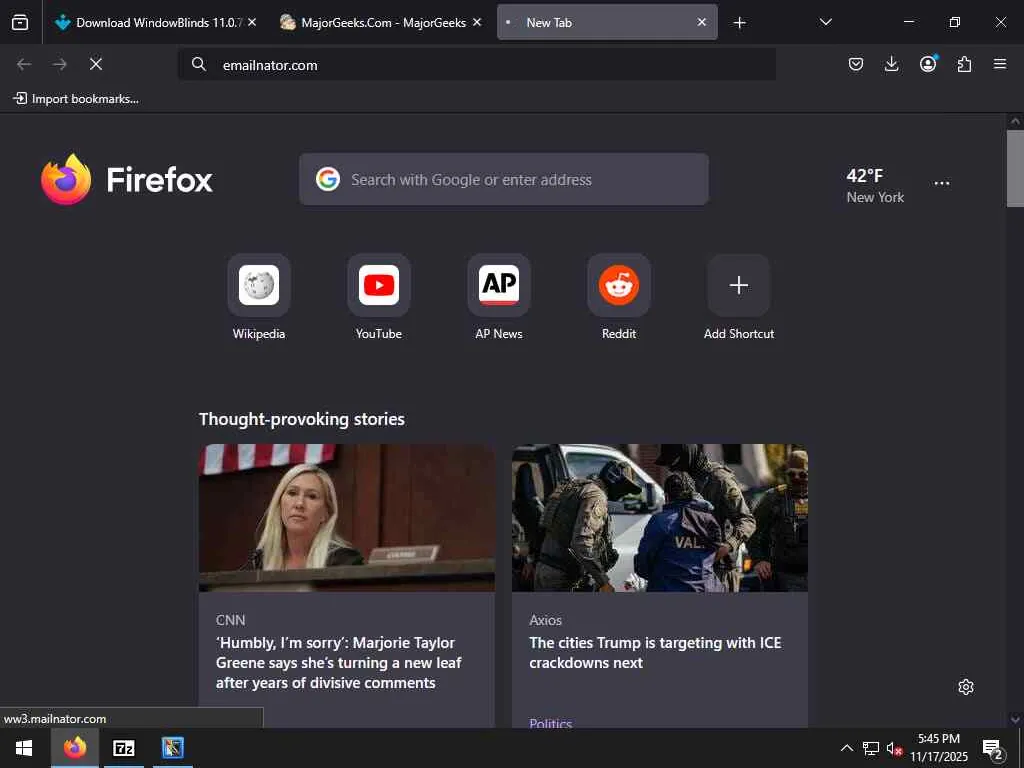Open the network status tray icon
This screenshot has width=1024, height=768.
[x=871, y=748]
